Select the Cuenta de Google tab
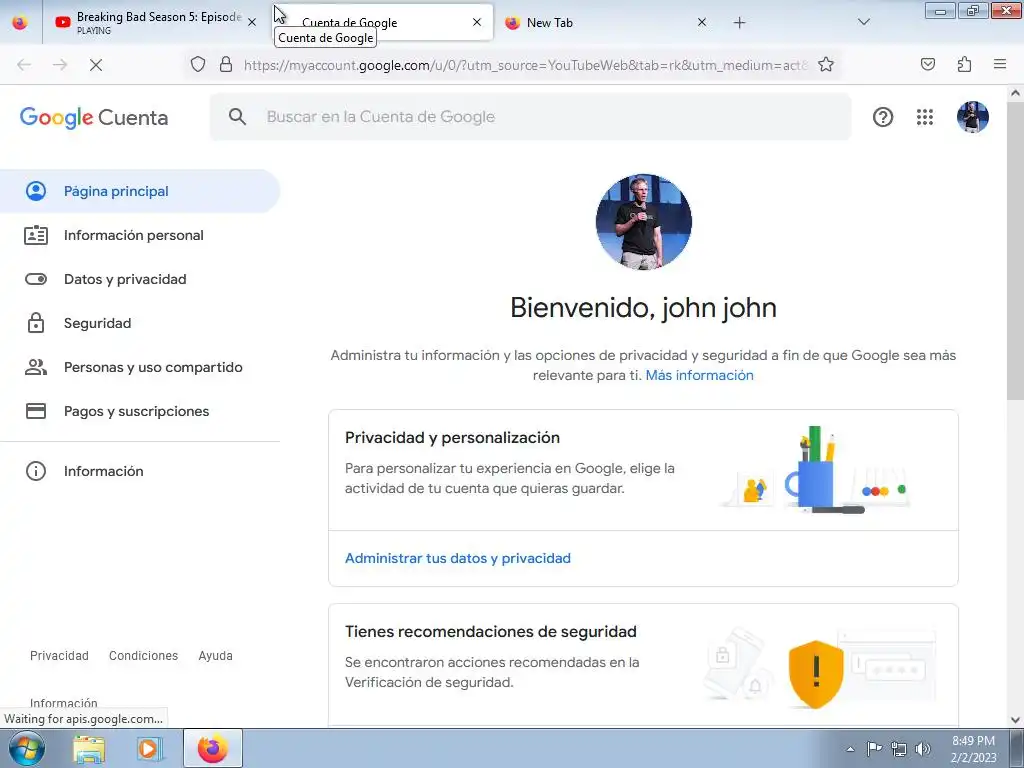This screenshot has height=768, width=1024. 382,22
